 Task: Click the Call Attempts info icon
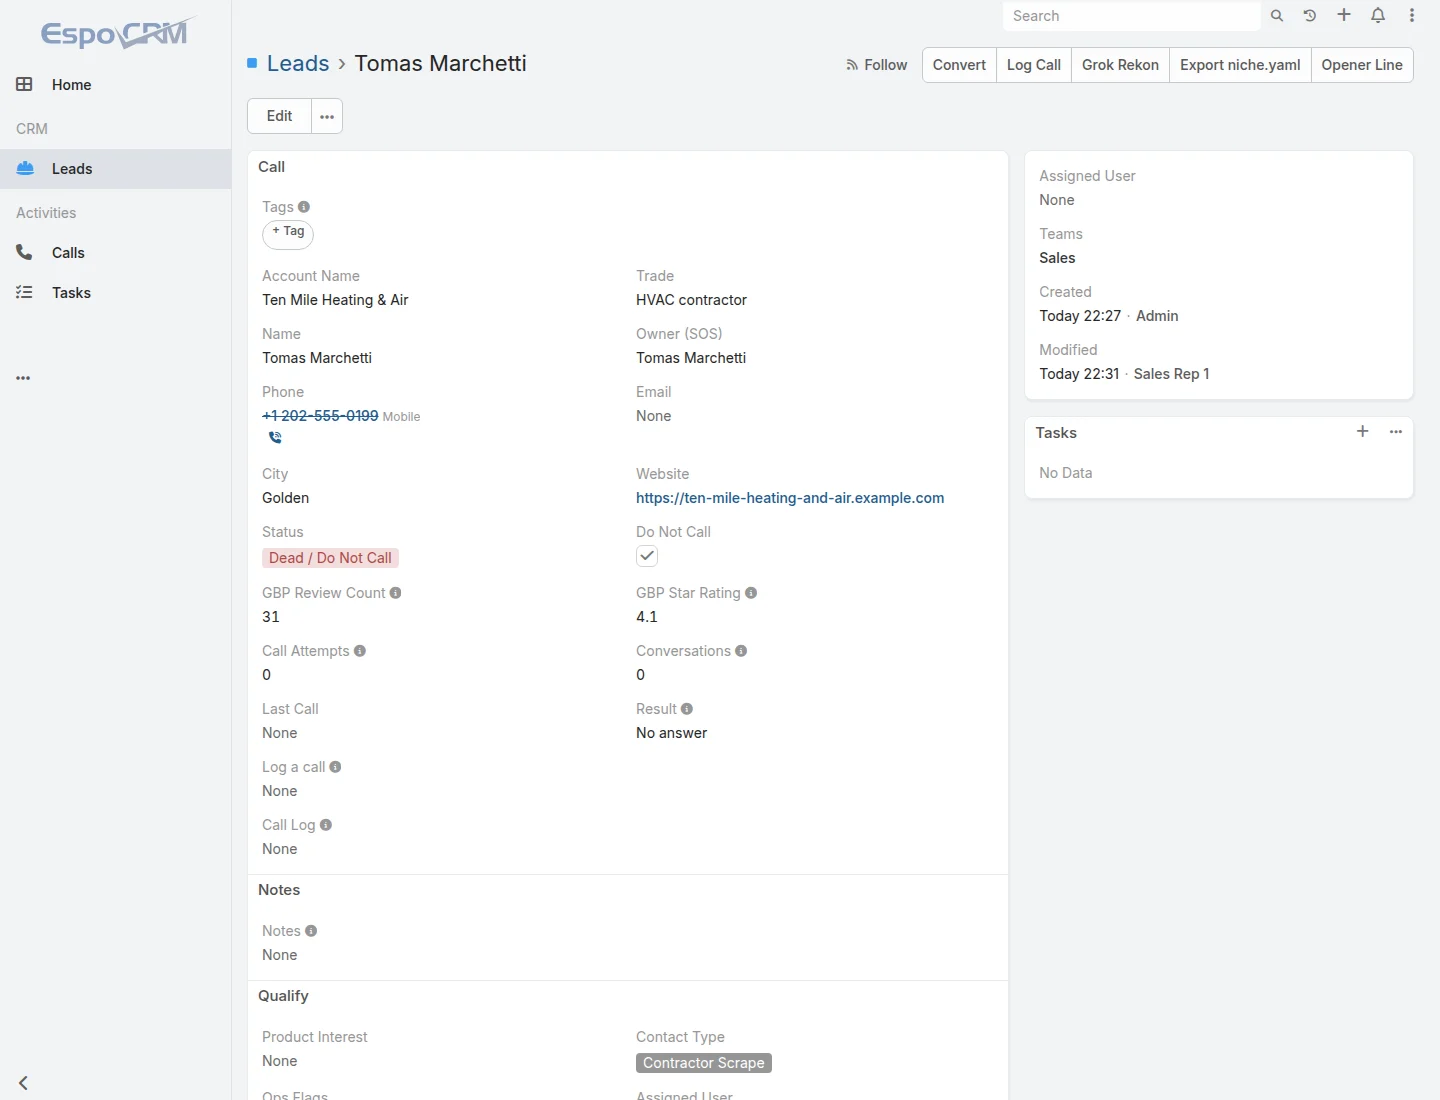click(x=360, y=651)
